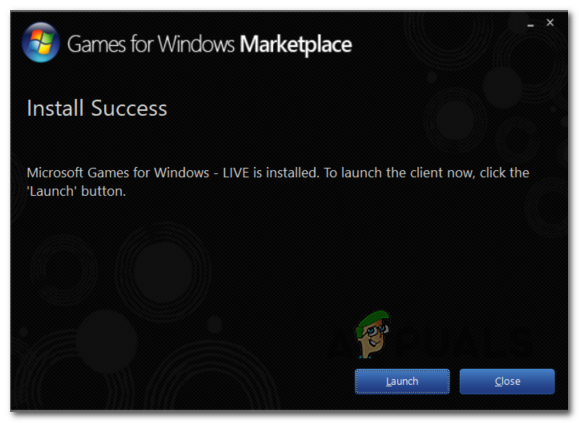Click the word Windows in the title
This screenshot has height=423, width=579.
(x=196, y=44)
